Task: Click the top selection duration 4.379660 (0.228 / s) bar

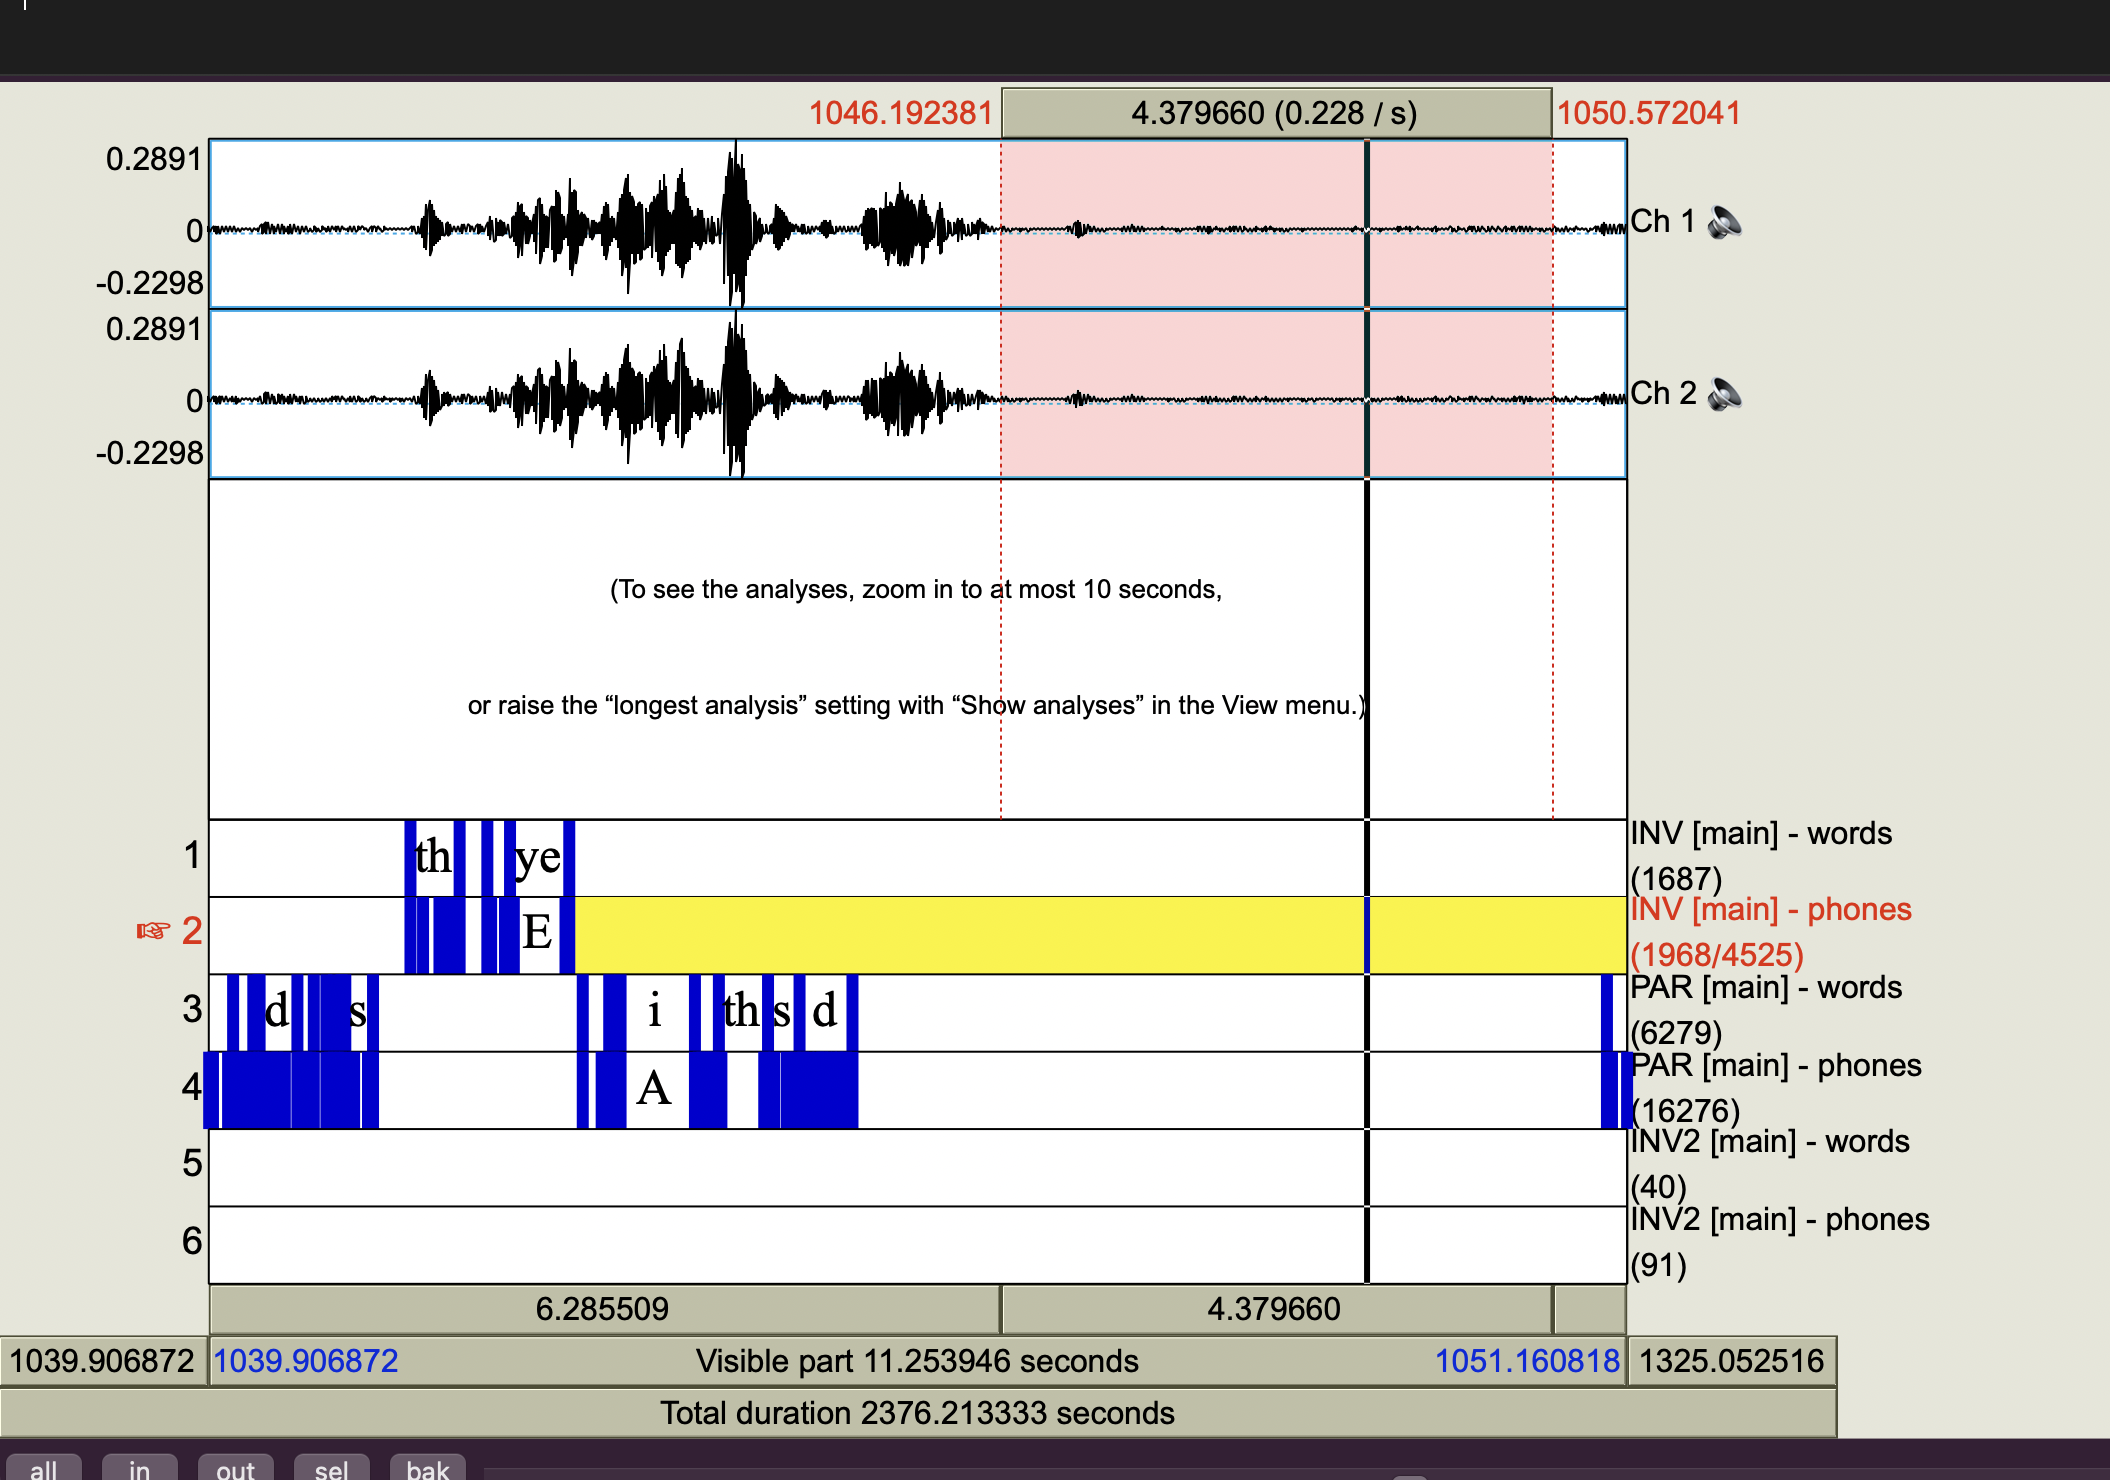Action: click(x=1276, y=113)
